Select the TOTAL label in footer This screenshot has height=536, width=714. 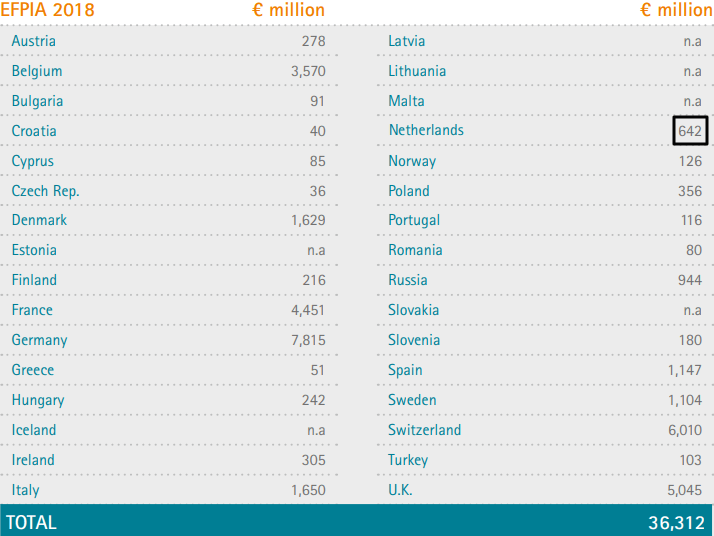click(32, 522)
